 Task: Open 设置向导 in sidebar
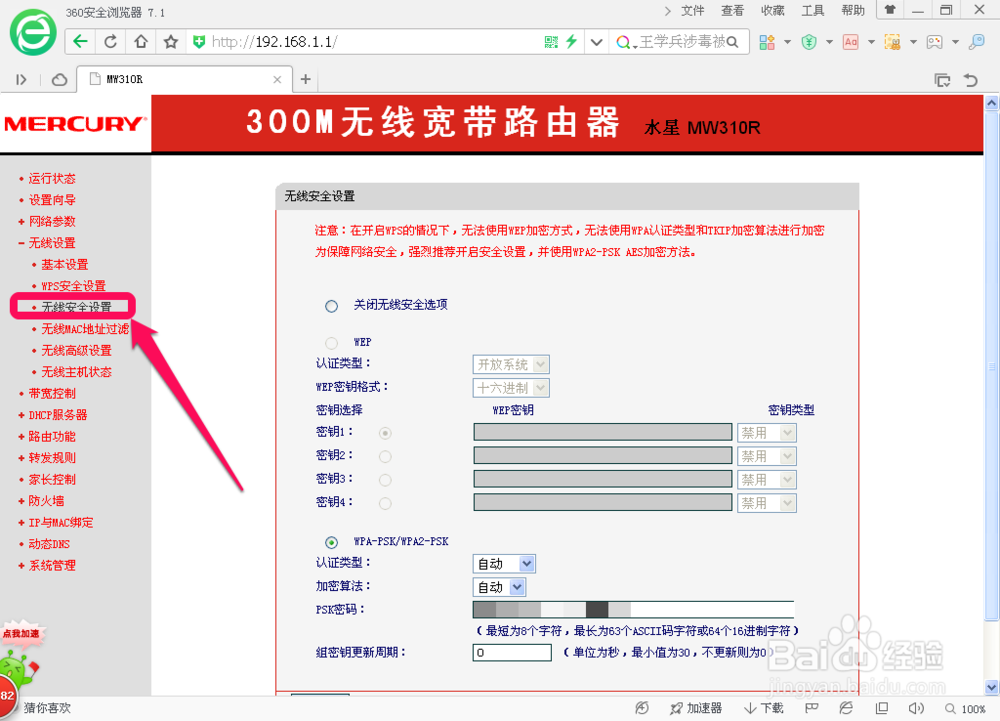[x=52, y=200]
